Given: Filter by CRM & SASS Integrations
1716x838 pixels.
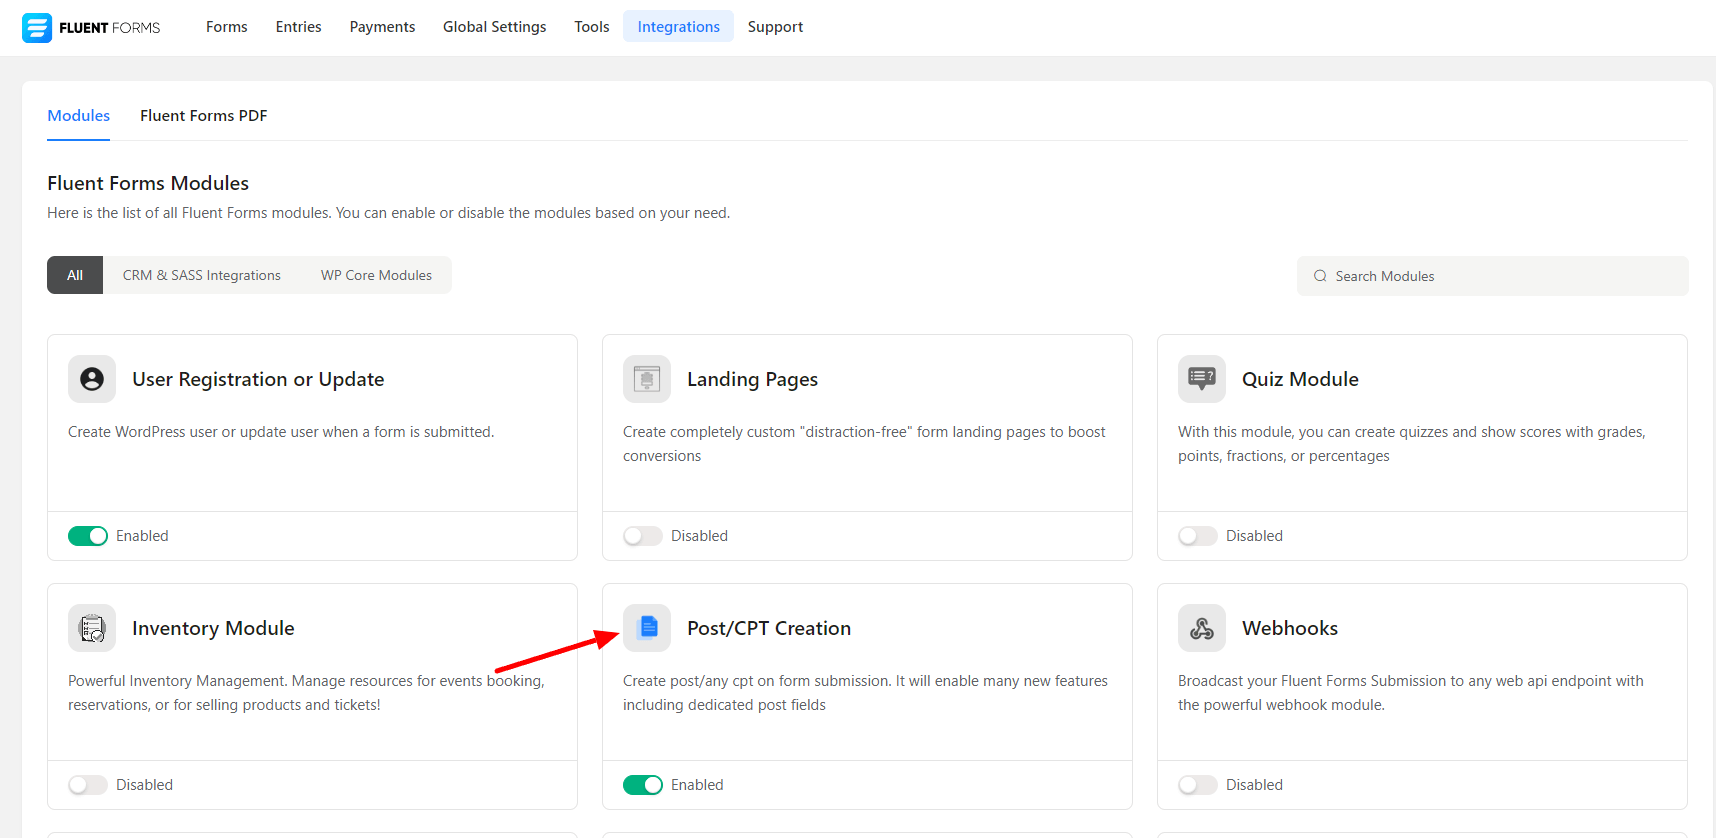Looking at the screenshot, I should [x=201, y=275].
